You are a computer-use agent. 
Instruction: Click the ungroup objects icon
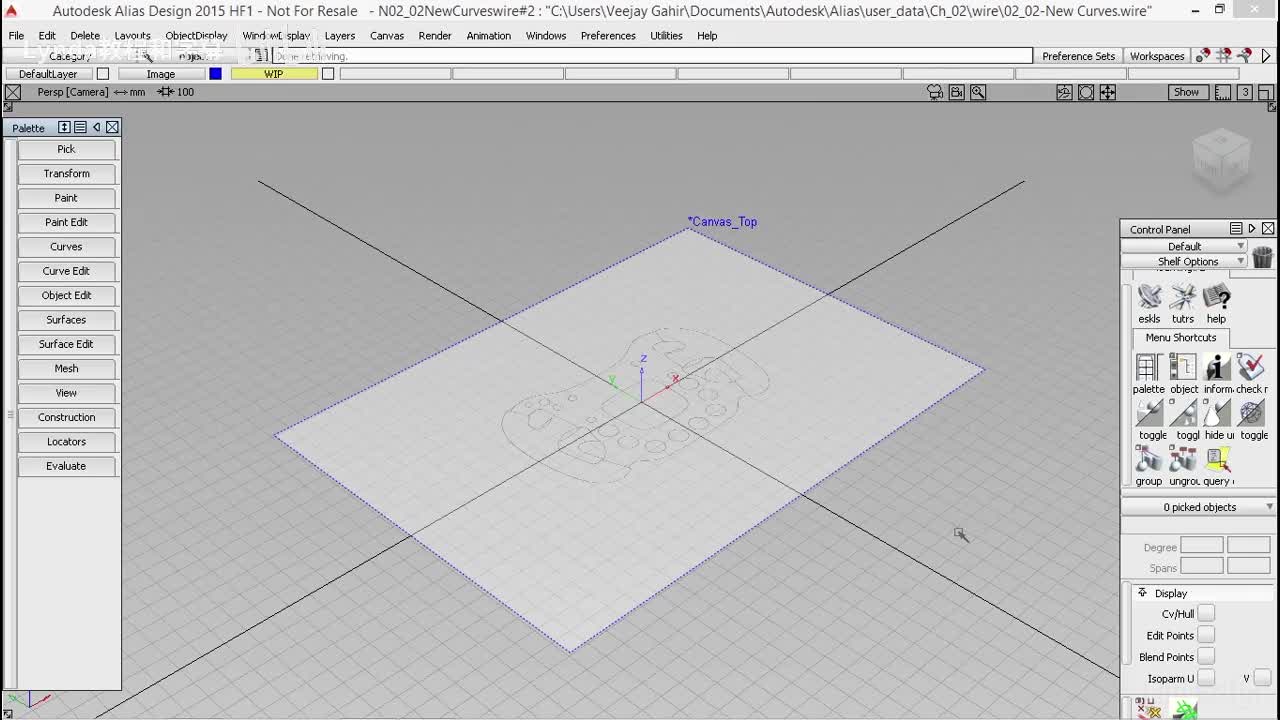click(x=1183, y=459)
